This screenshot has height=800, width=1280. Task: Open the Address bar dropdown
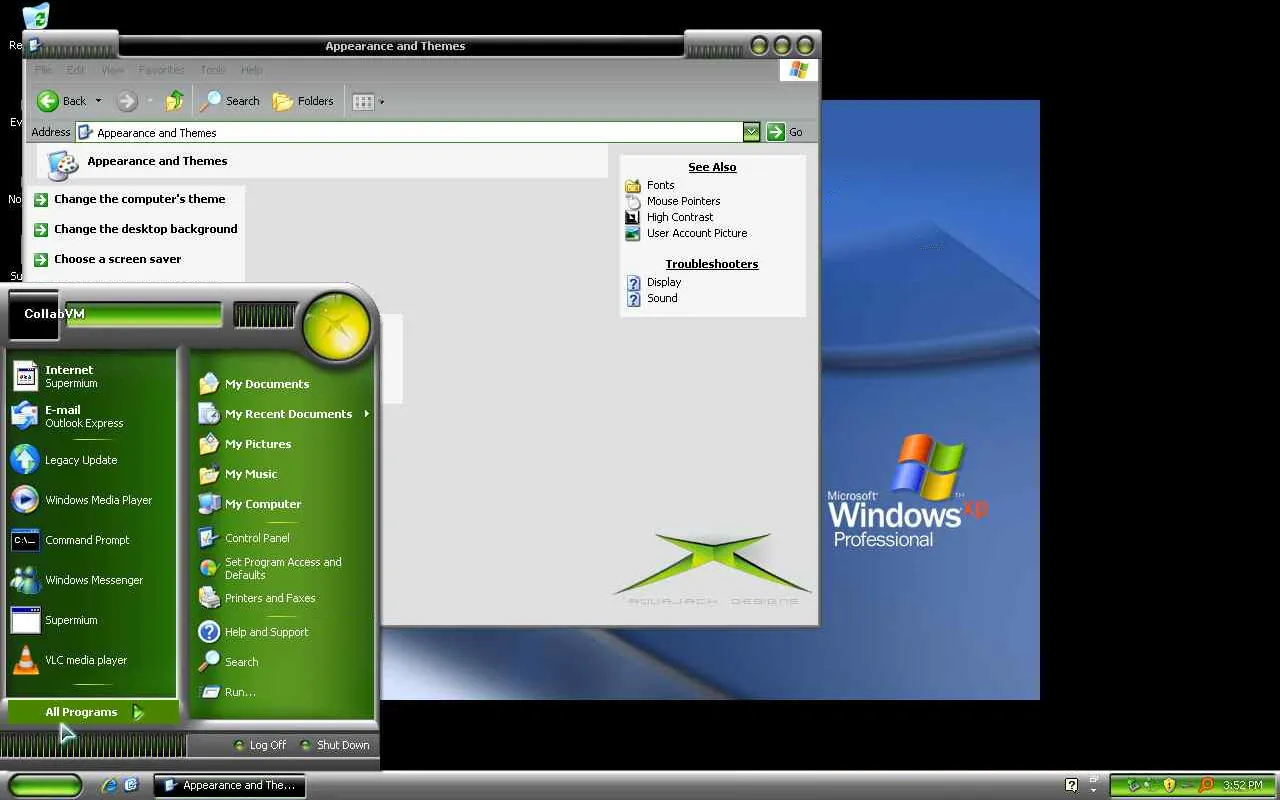[x=752, y=132]
